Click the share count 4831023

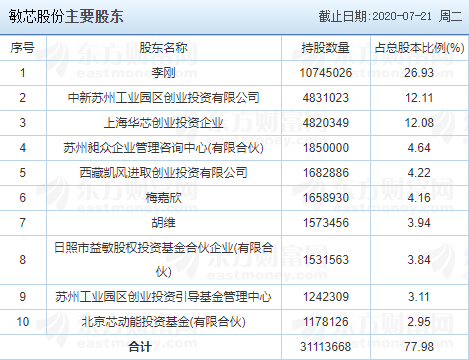(x=326, y=98)
